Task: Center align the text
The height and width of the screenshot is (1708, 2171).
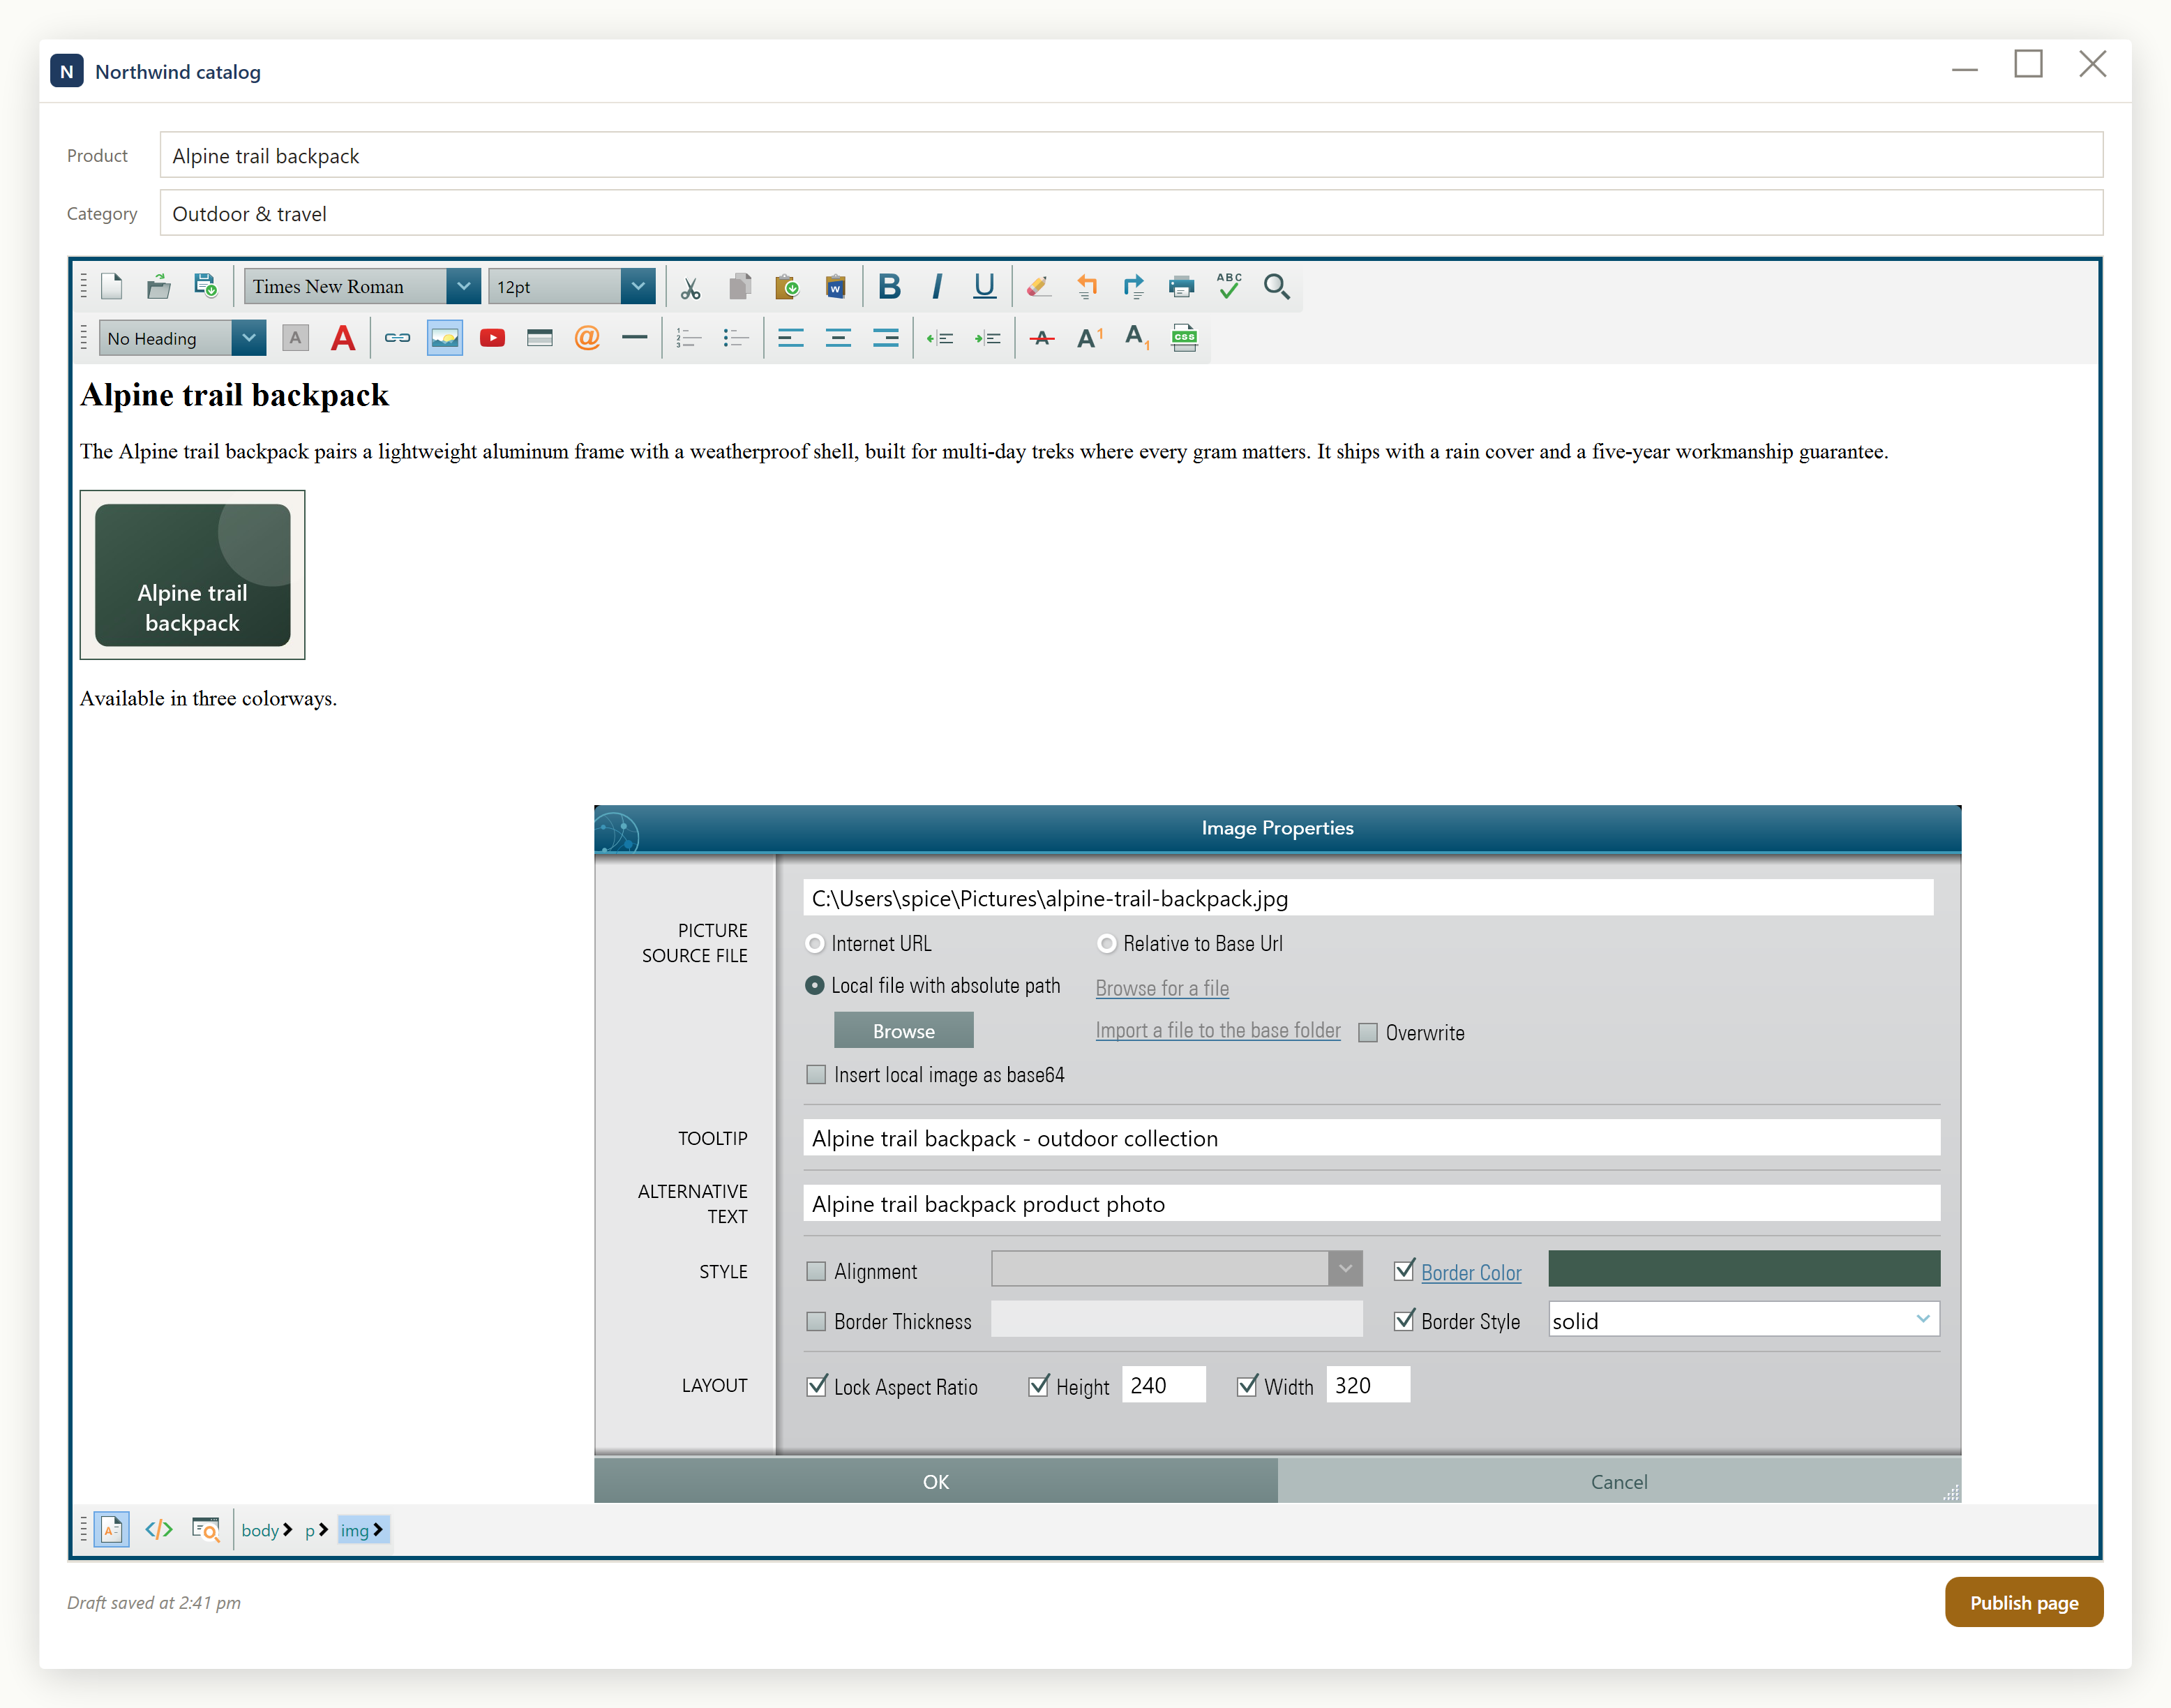Action: (838, 338)
